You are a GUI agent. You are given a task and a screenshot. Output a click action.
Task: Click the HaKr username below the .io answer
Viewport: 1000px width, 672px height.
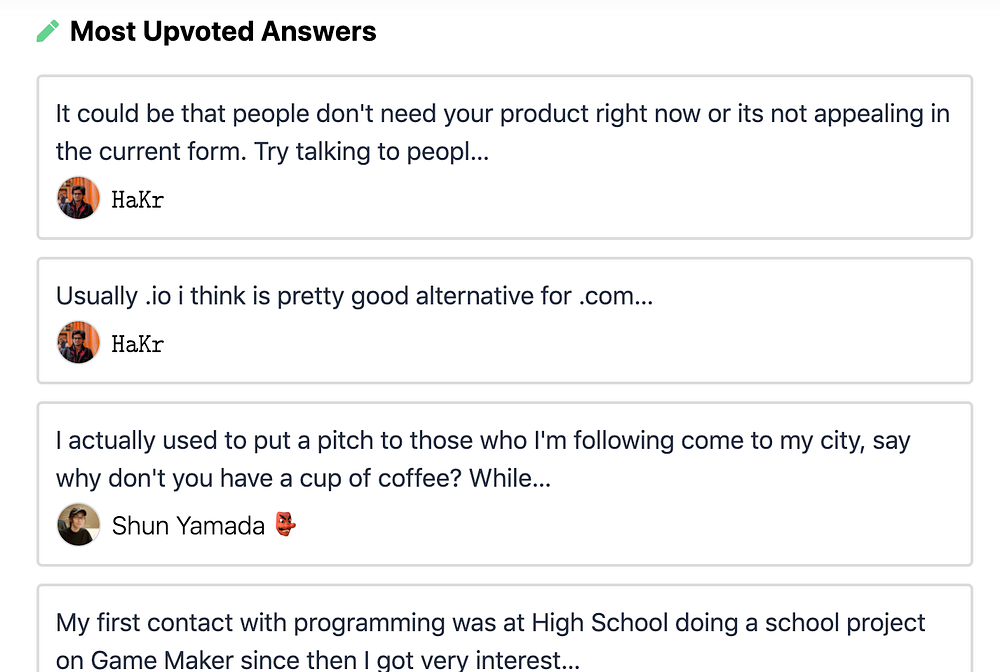click(138, 345)
